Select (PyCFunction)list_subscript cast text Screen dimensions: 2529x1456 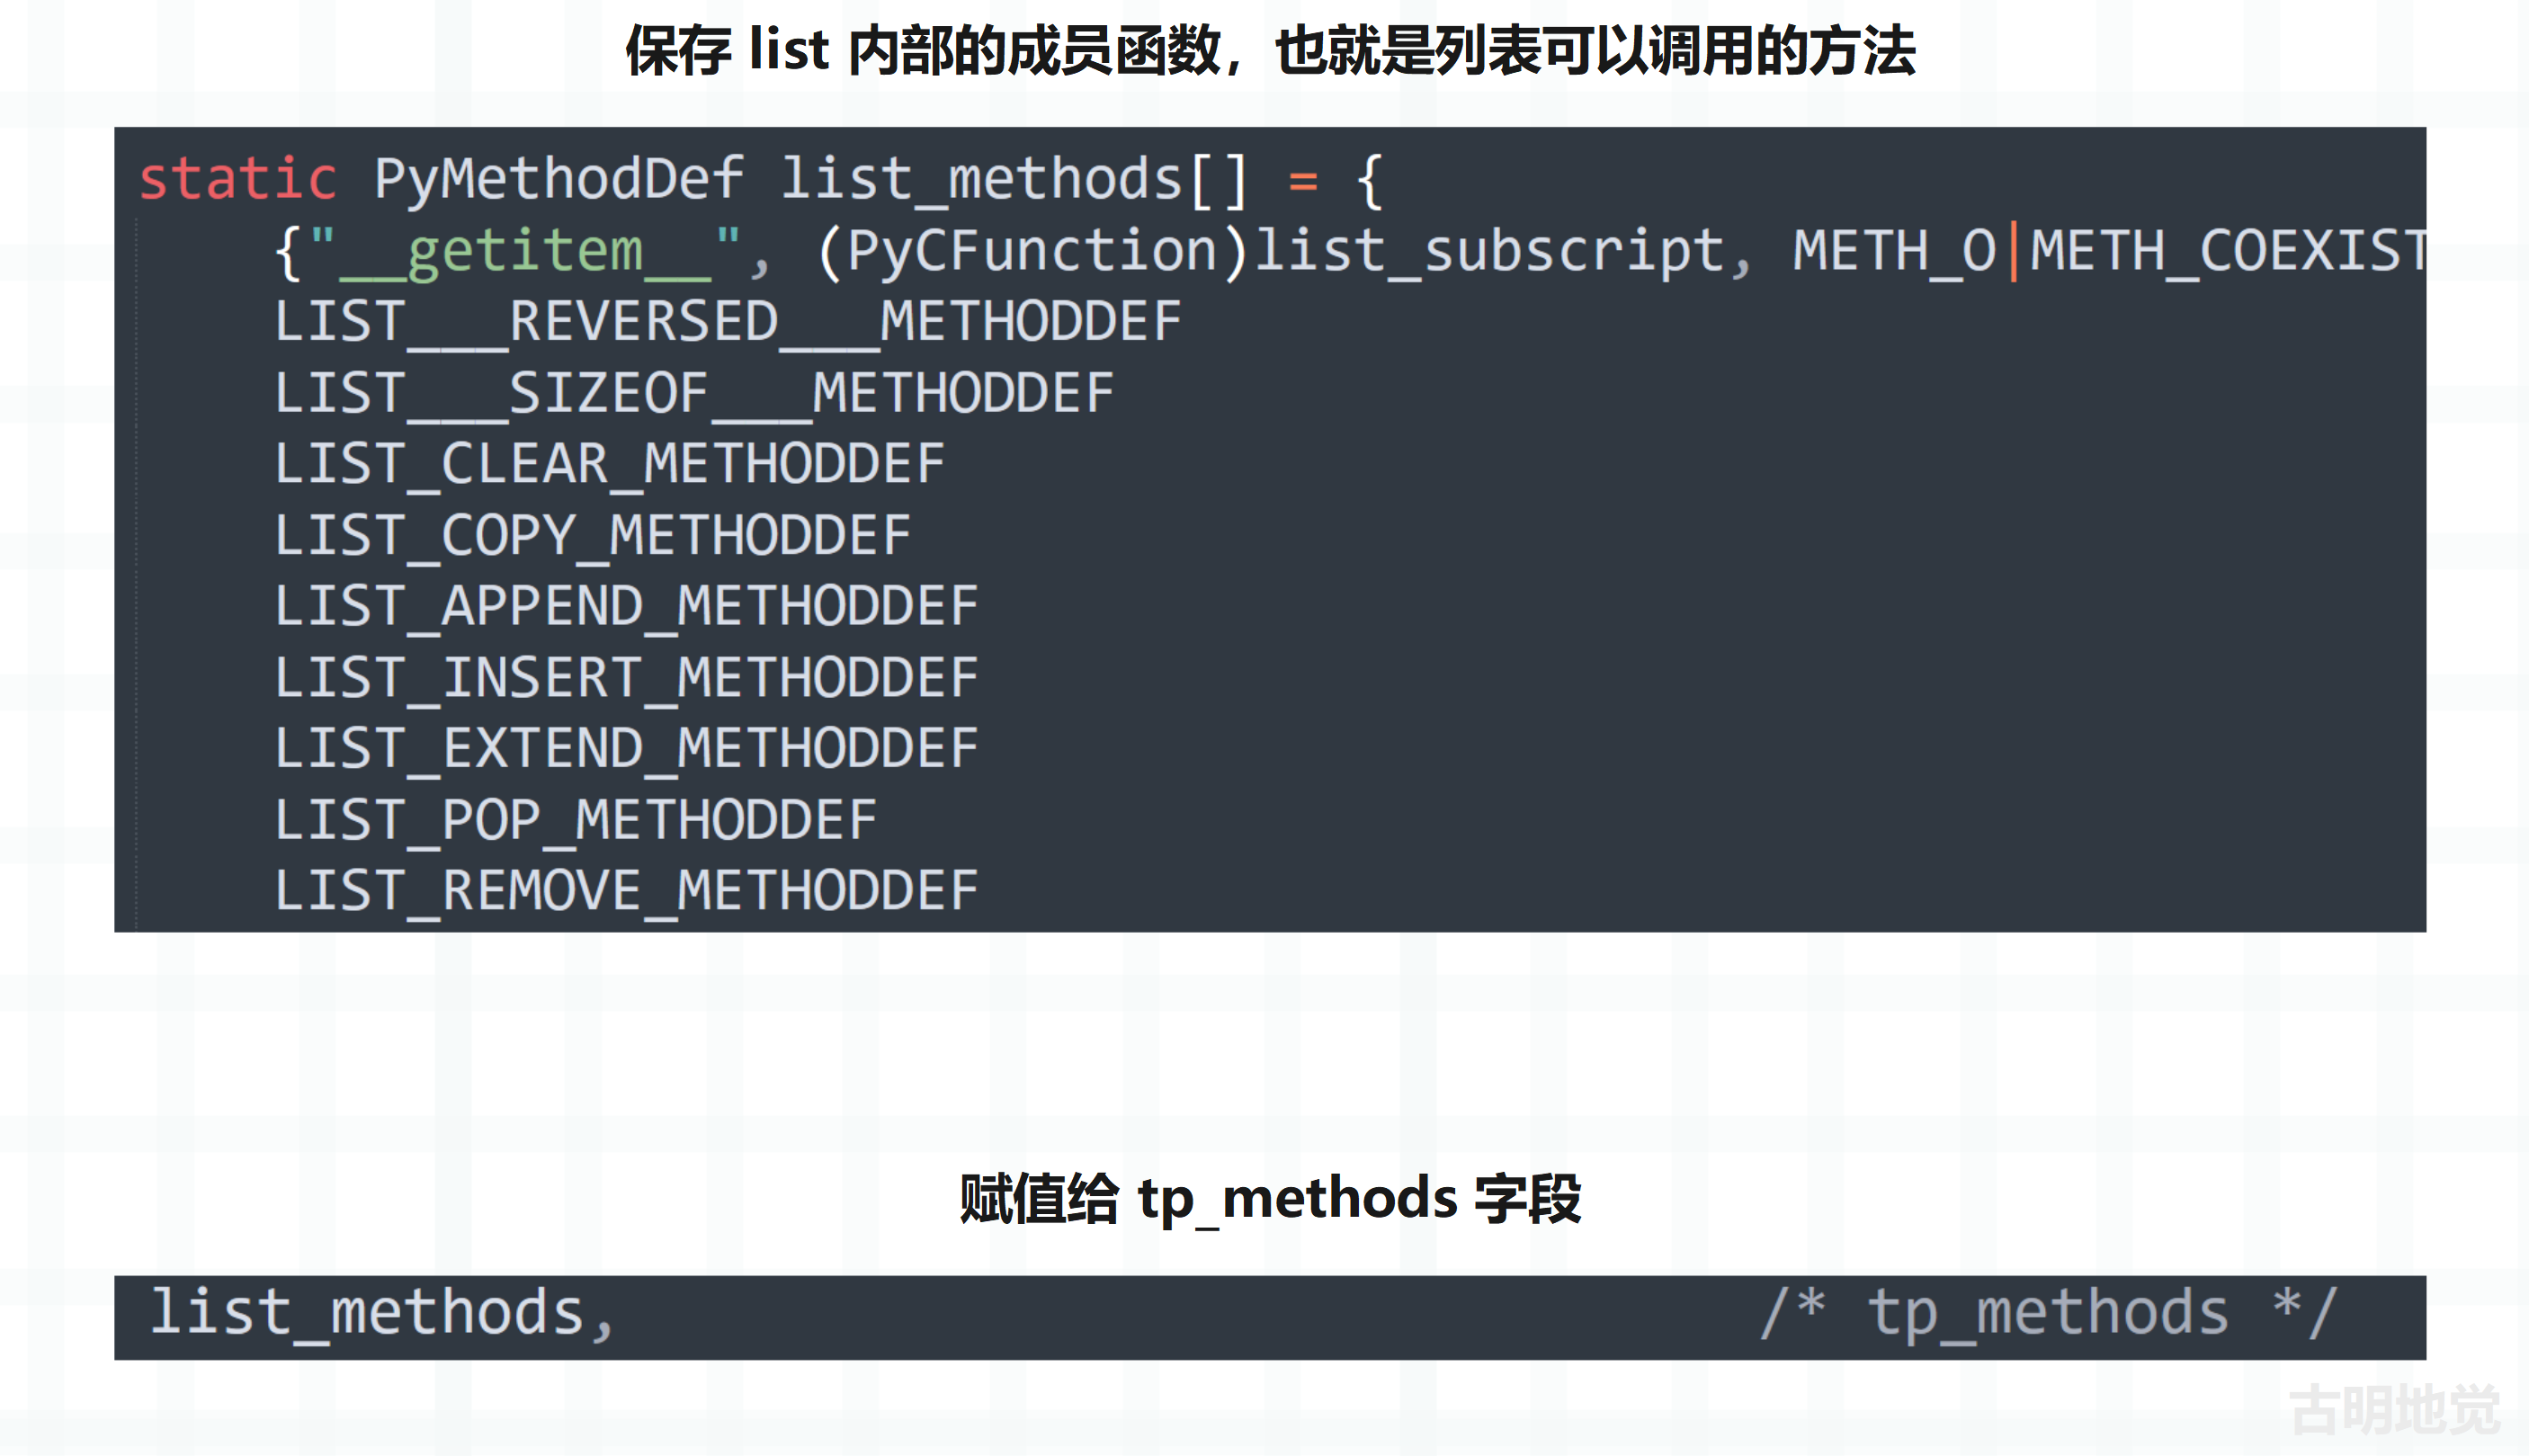click(x=1272, y=251)
